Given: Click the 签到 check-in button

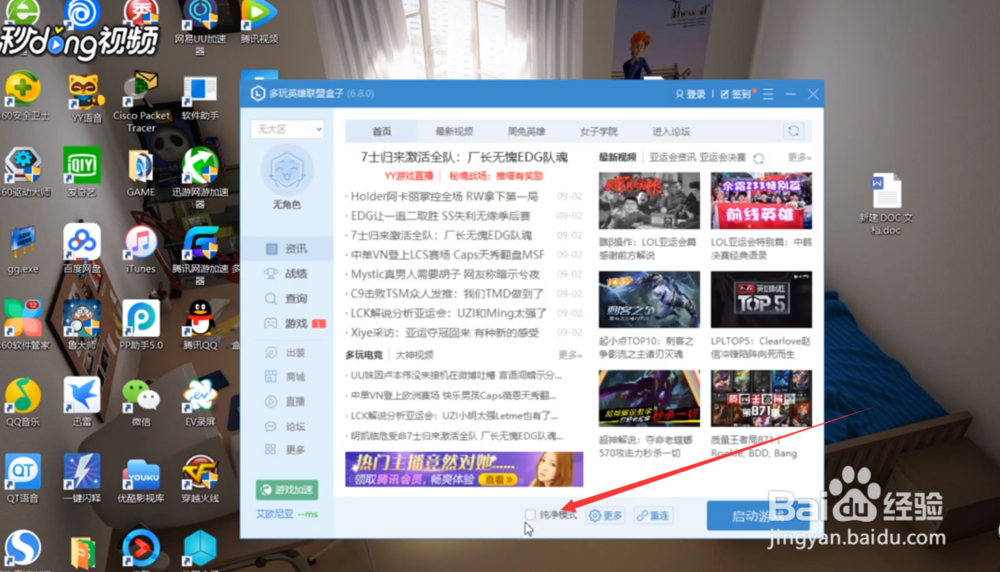Looking at the screenshot, I should click(x=736, y=94).
